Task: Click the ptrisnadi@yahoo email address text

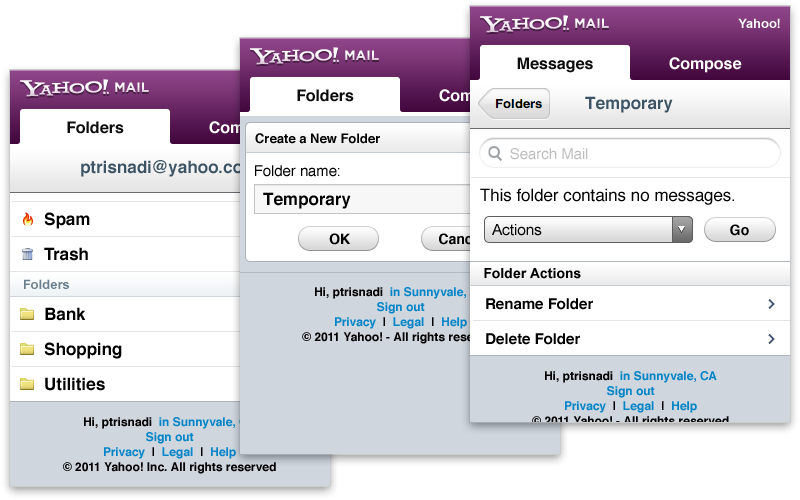Action: (x=160, y=167)
